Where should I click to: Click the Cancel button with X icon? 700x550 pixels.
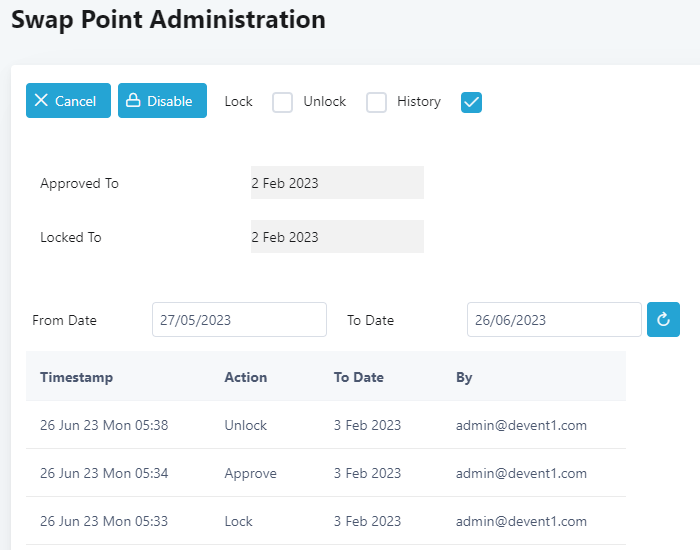[68, 101]
